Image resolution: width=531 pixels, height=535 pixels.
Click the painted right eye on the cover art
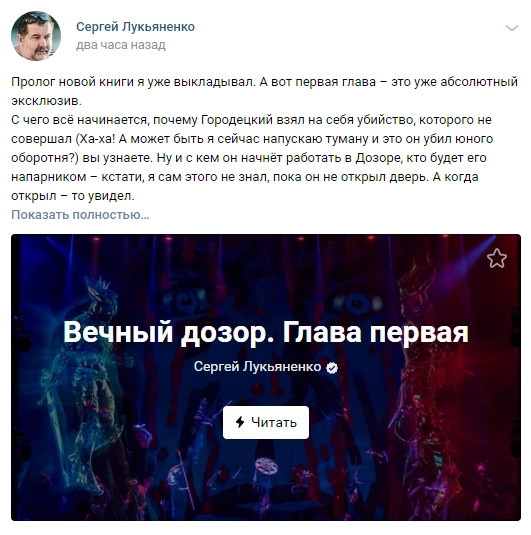[357, 302]
